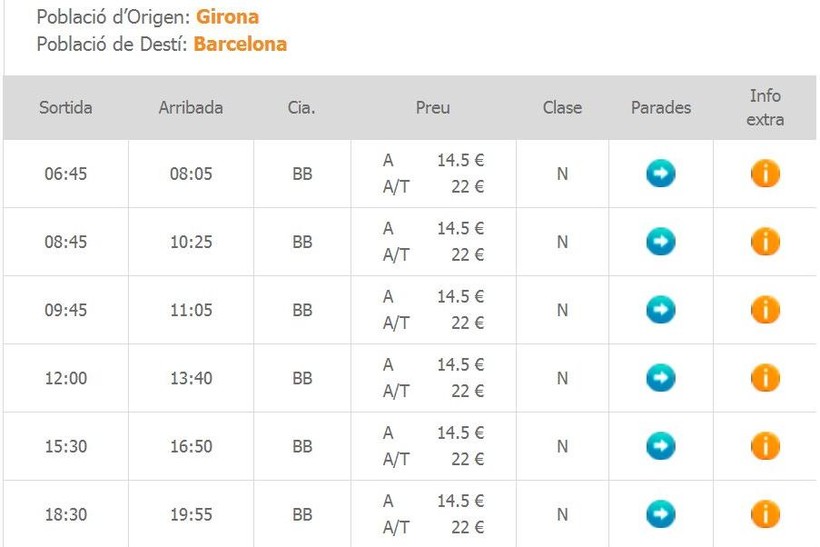Show stops for the 18:30 departure
Viewport: 820px width, 547px height.
[660, 514]
